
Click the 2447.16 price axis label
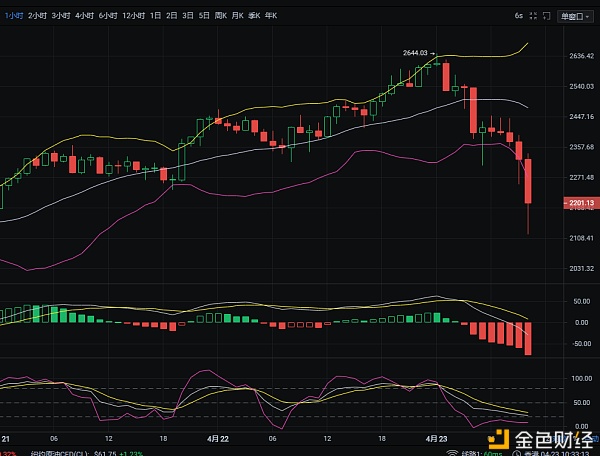click(x=582, y=117)
